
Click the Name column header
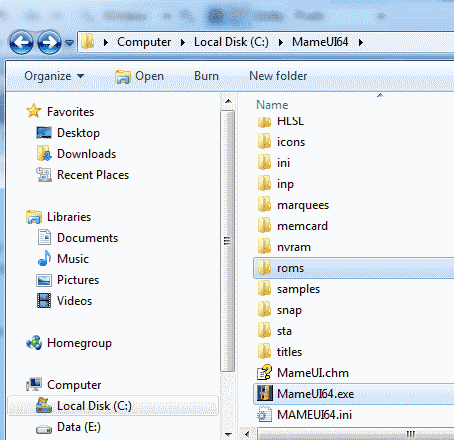pos(272,105)
